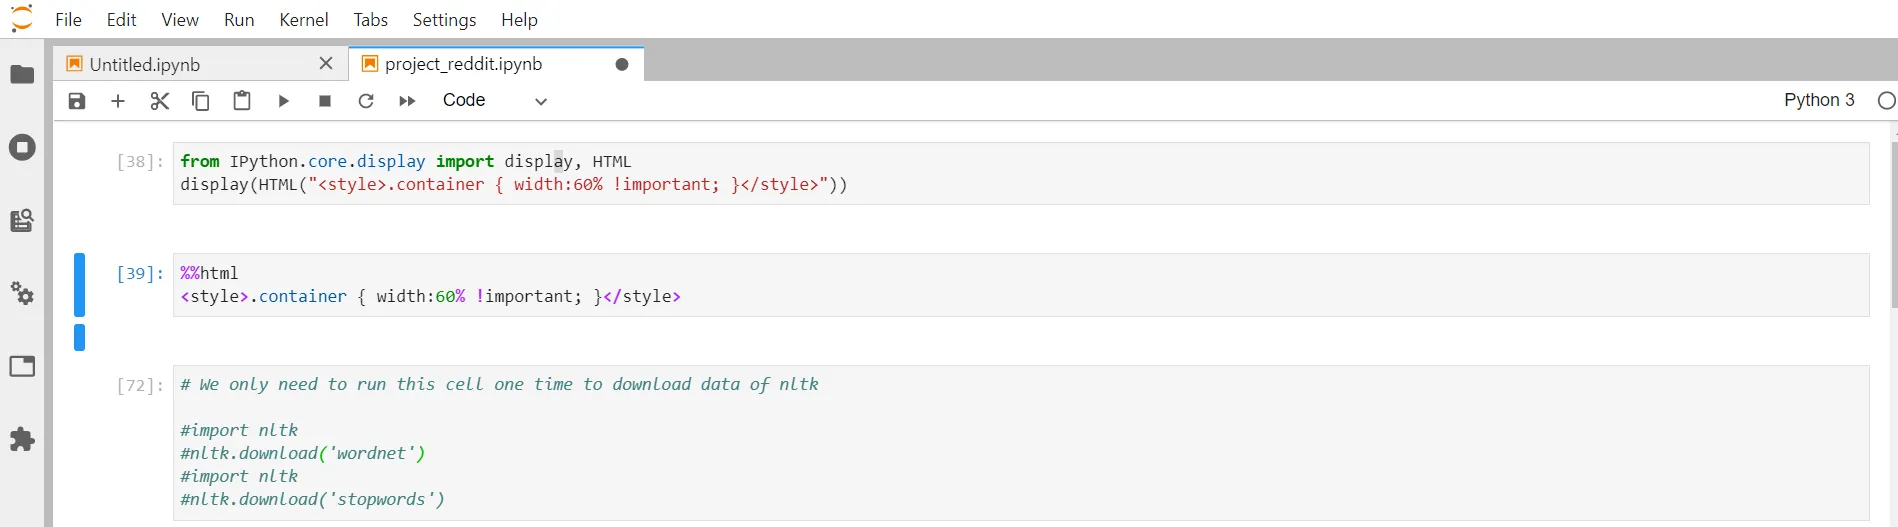Open the Settings menu
Image resolution: width=1898 pixels, height=527 pixels.
(444, 20)
